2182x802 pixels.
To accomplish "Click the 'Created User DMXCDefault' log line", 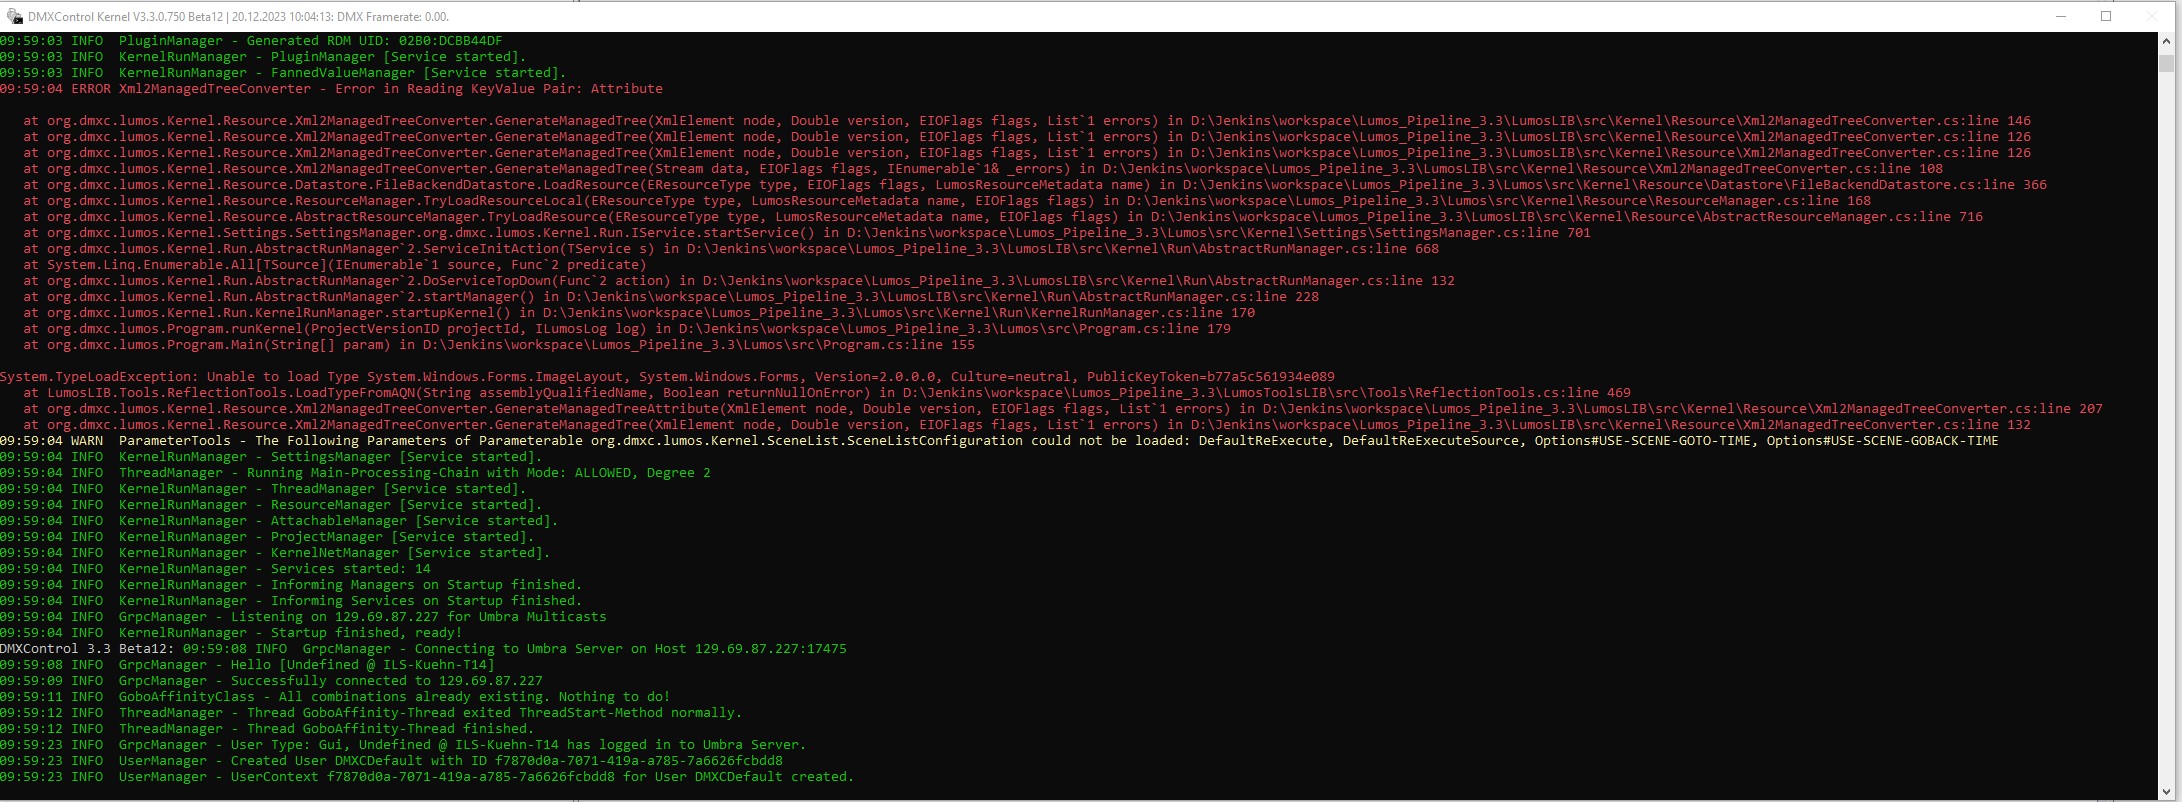I will pos(391,761).
